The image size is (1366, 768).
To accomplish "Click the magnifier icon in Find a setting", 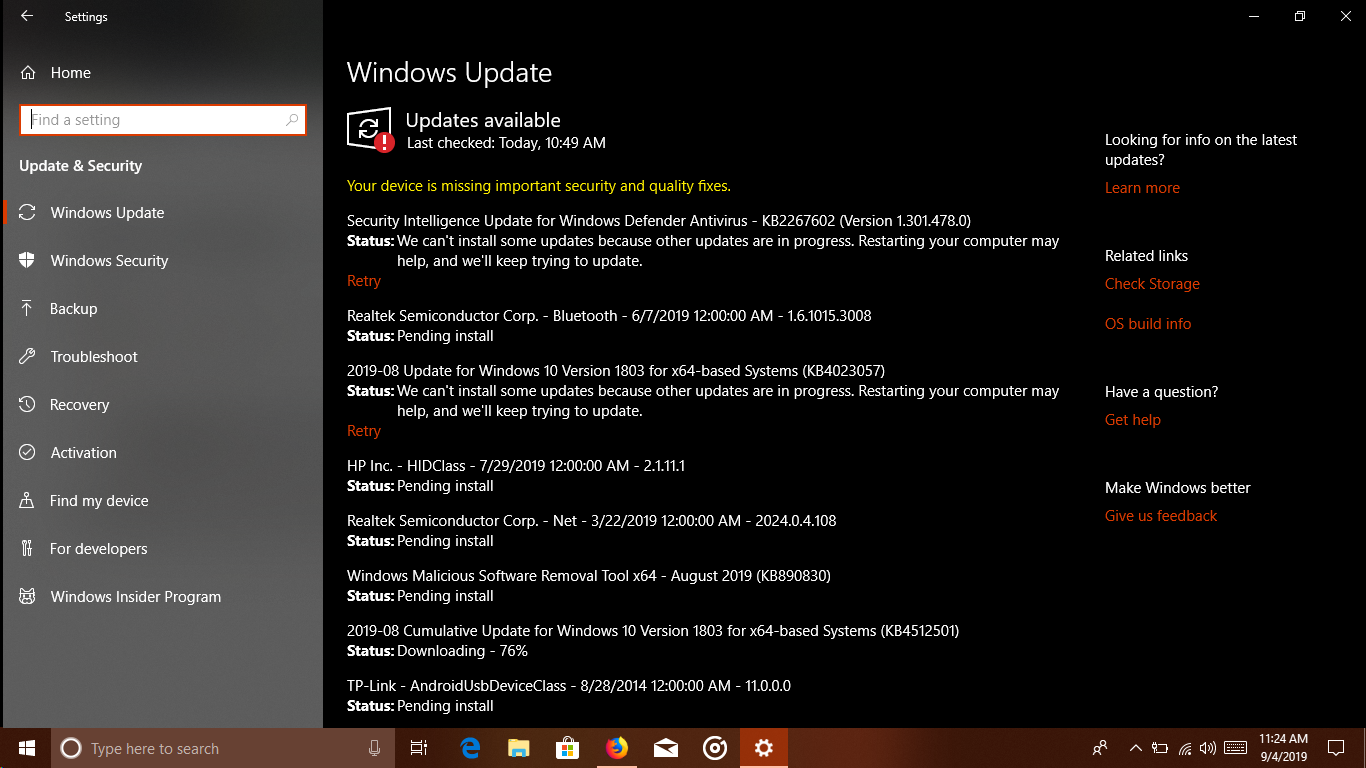I will click(292, 120).
